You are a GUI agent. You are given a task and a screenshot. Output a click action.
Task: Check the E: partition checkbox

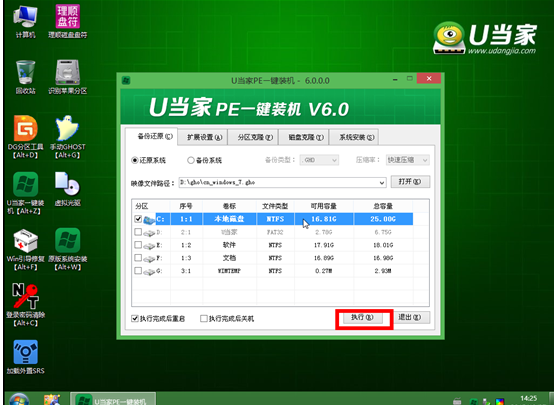138,245
